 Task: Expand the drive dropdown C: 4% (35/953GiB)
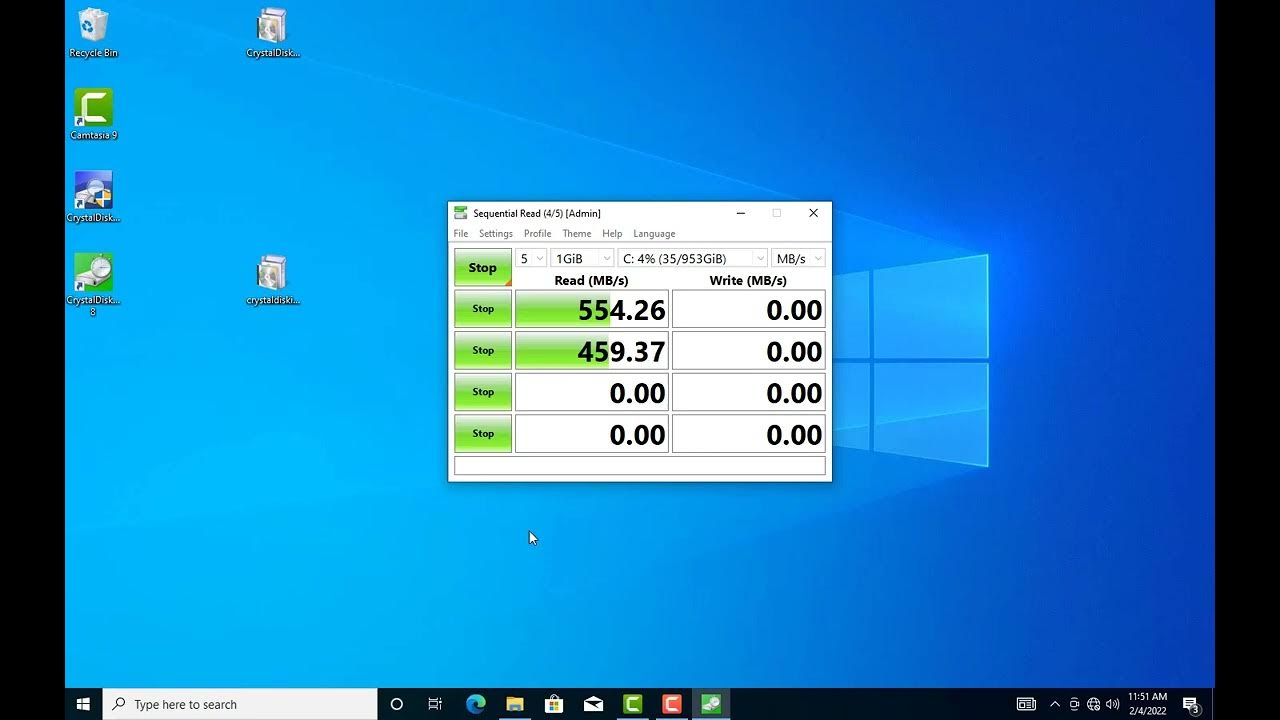693,258
